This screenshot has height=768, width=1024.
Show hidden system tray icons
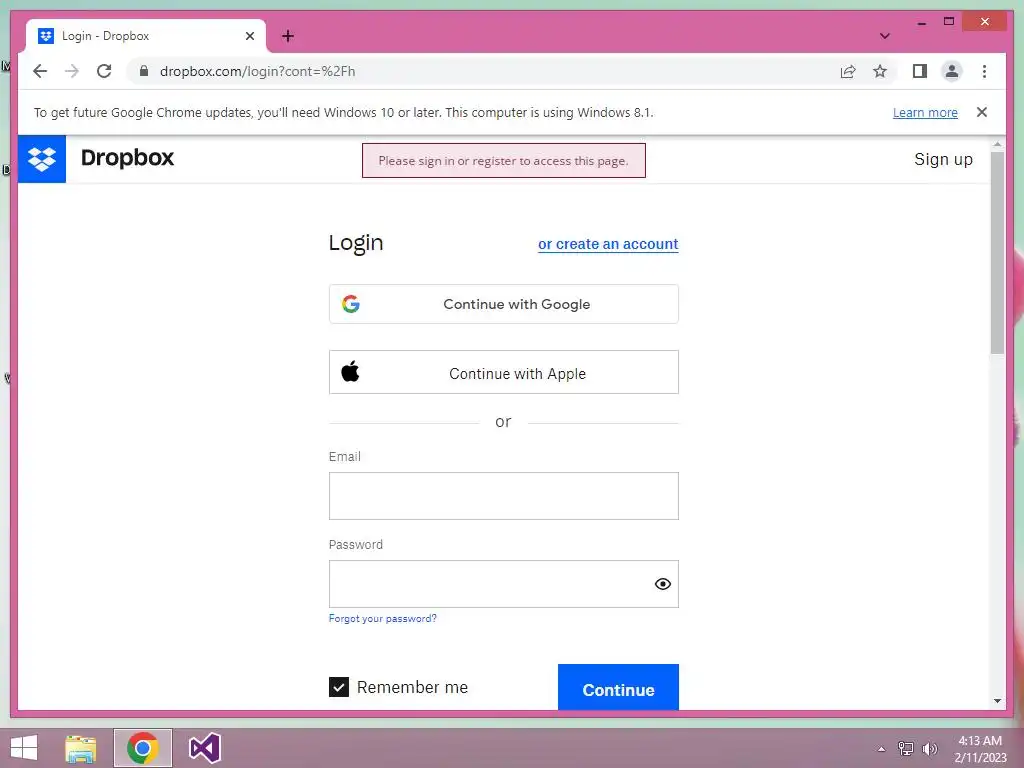881,749
